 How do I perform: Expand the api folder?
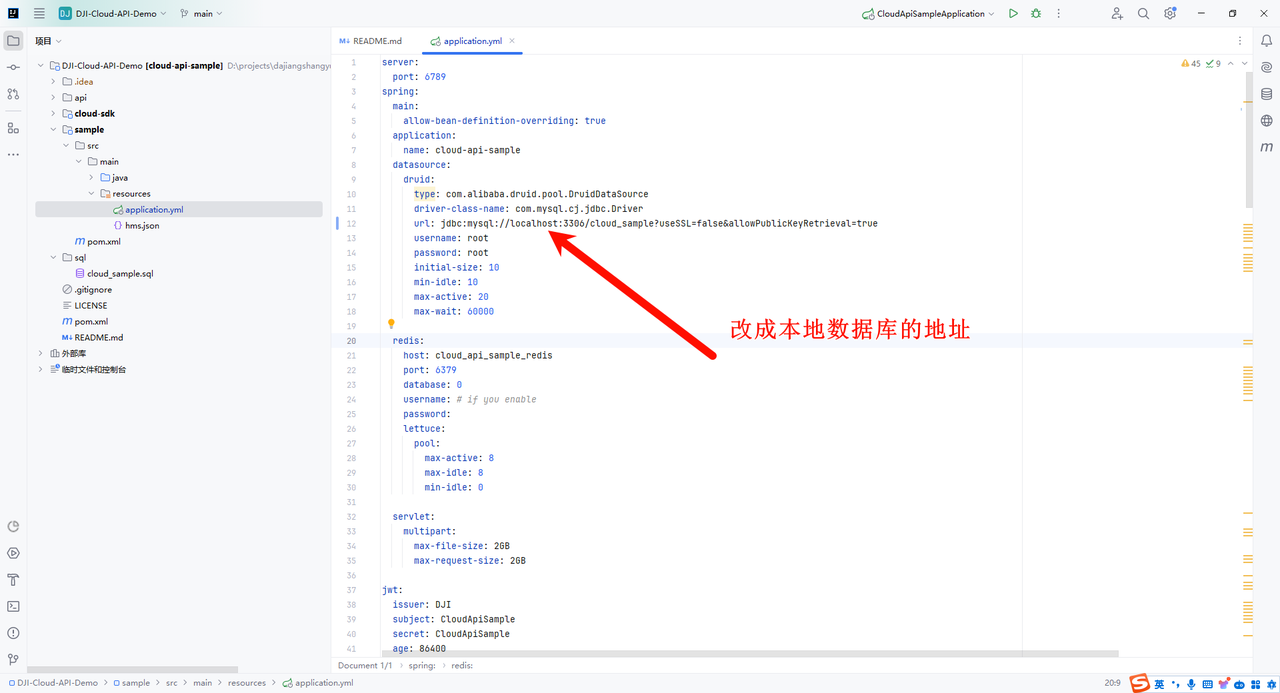click(x=54, y=98)
